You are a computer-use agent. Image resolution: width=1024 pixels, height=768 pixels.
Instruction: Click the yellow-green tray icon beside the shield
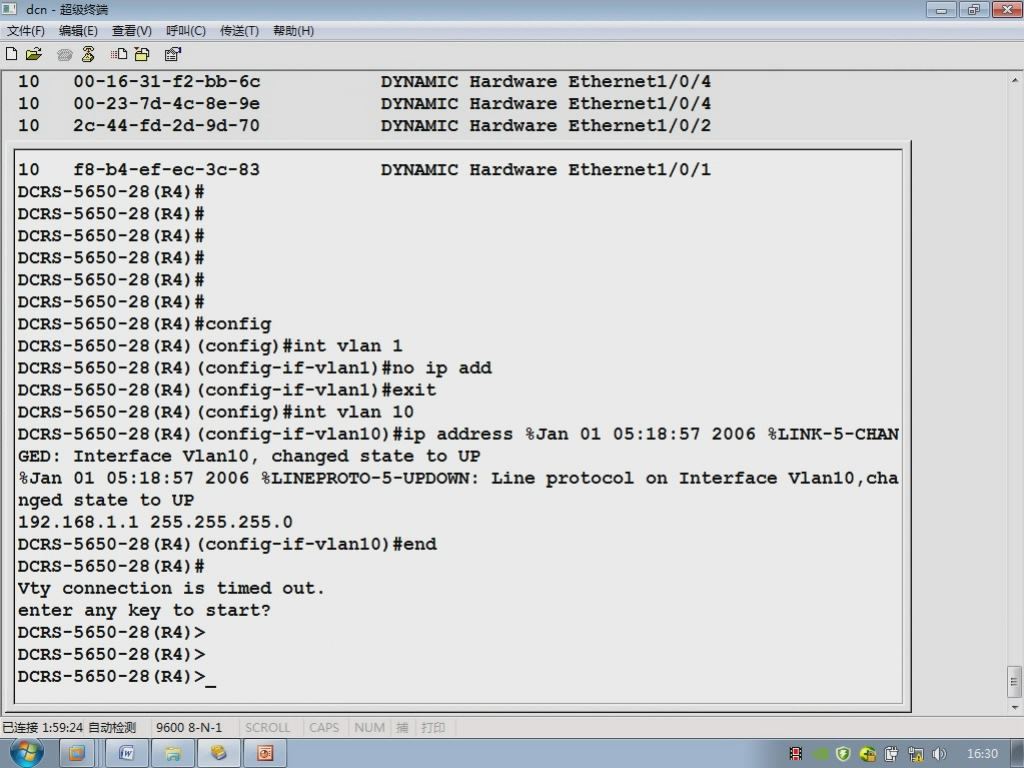click(867, 754)
